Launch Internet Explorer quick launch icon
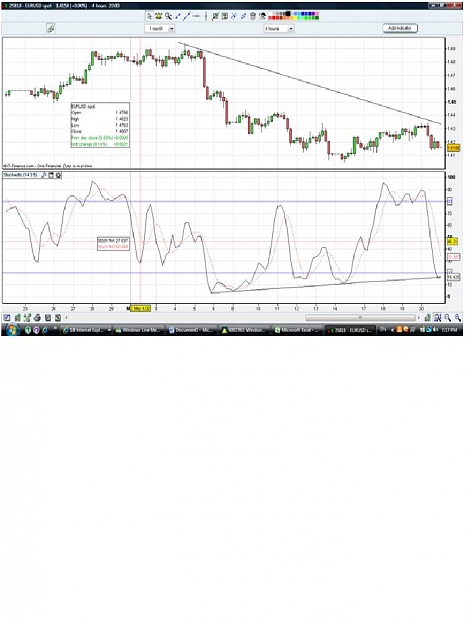Viewport: 469px width, 625px height. pos(45,330)
